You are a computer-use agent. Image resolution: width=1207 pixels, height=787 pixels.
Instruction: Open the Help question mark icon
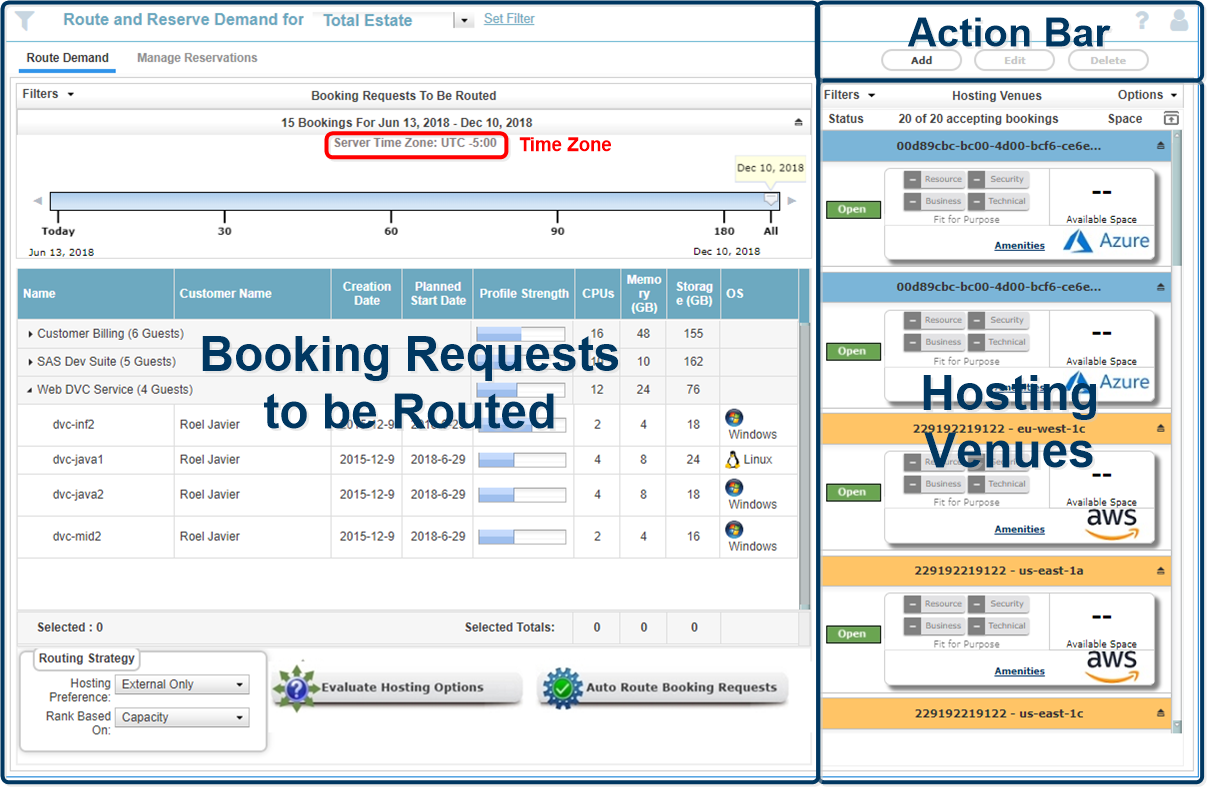[1142, 20]
